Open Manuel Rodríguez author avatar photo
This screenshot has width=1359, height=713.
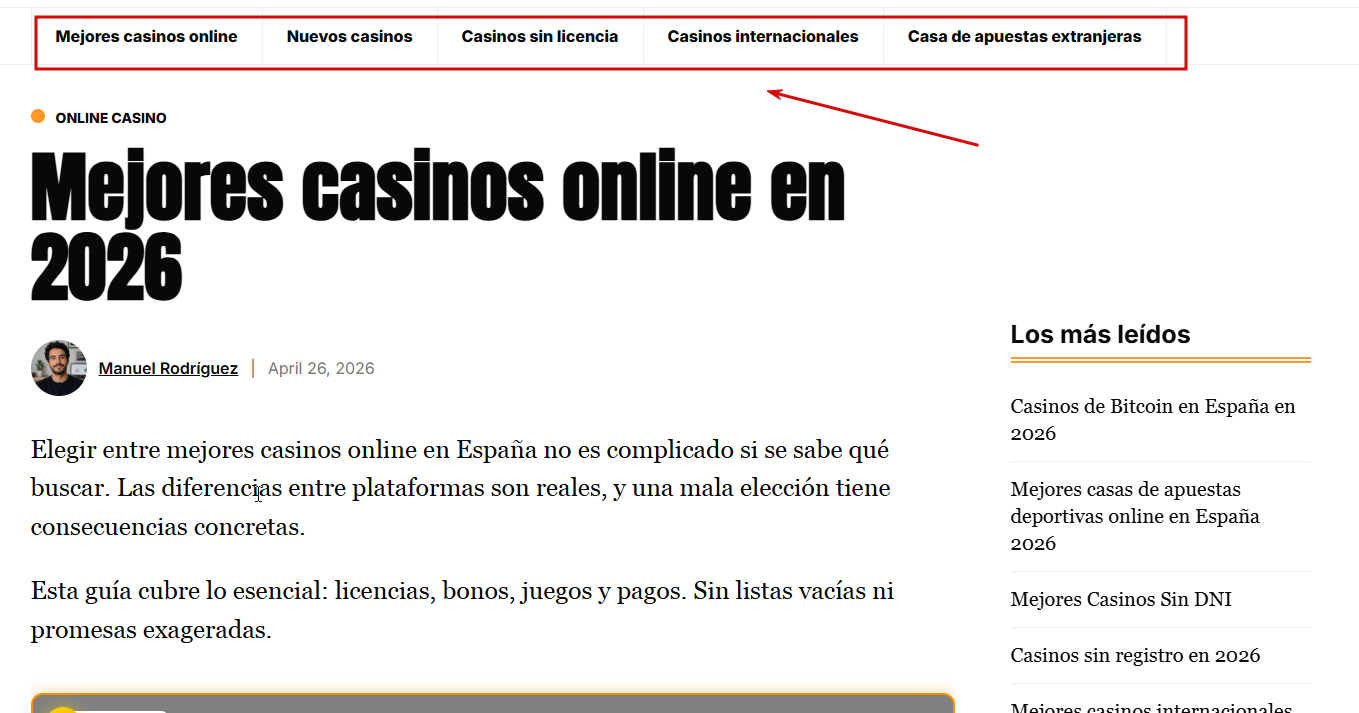(59, 368)
